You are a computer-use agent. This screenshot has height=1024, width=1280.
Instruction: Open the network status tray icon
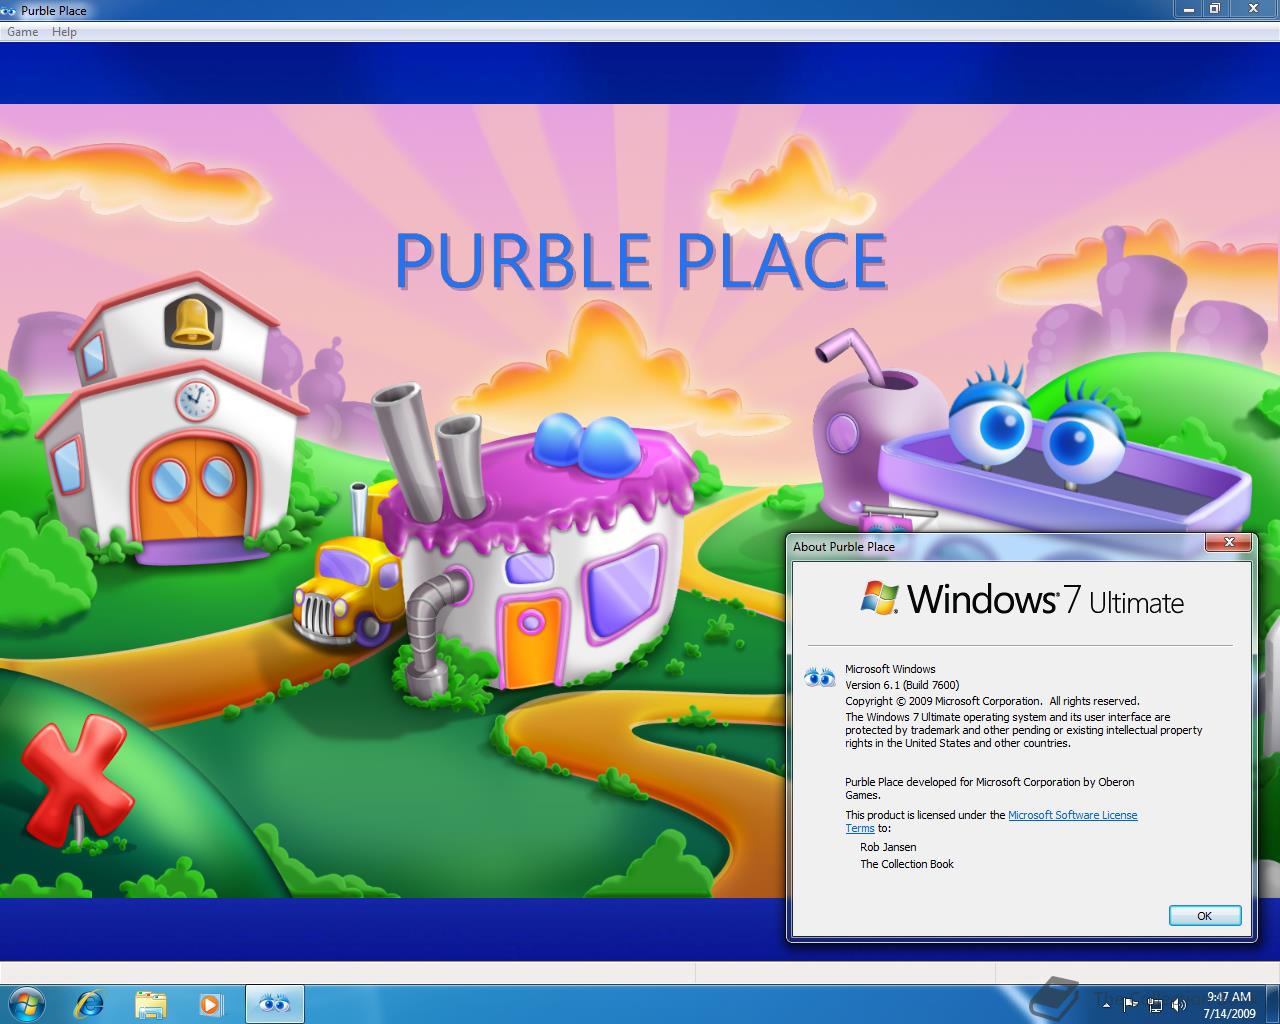pos(1155,1004)
